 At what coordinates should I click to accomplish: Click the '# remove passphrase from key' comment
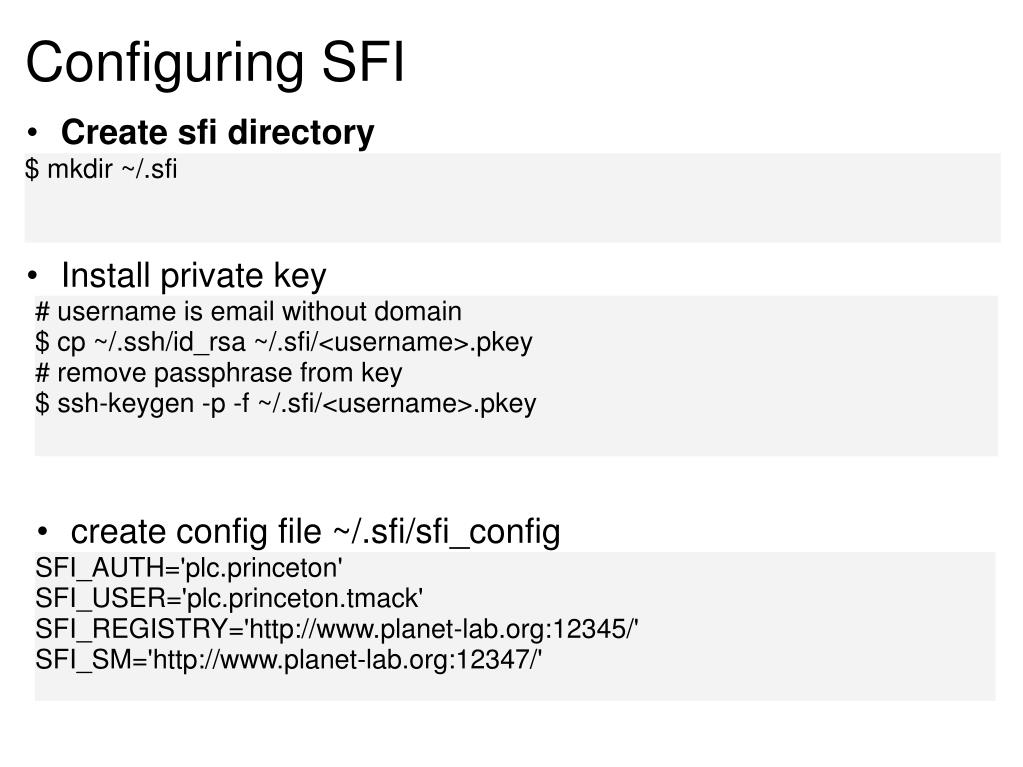[219, 373]
